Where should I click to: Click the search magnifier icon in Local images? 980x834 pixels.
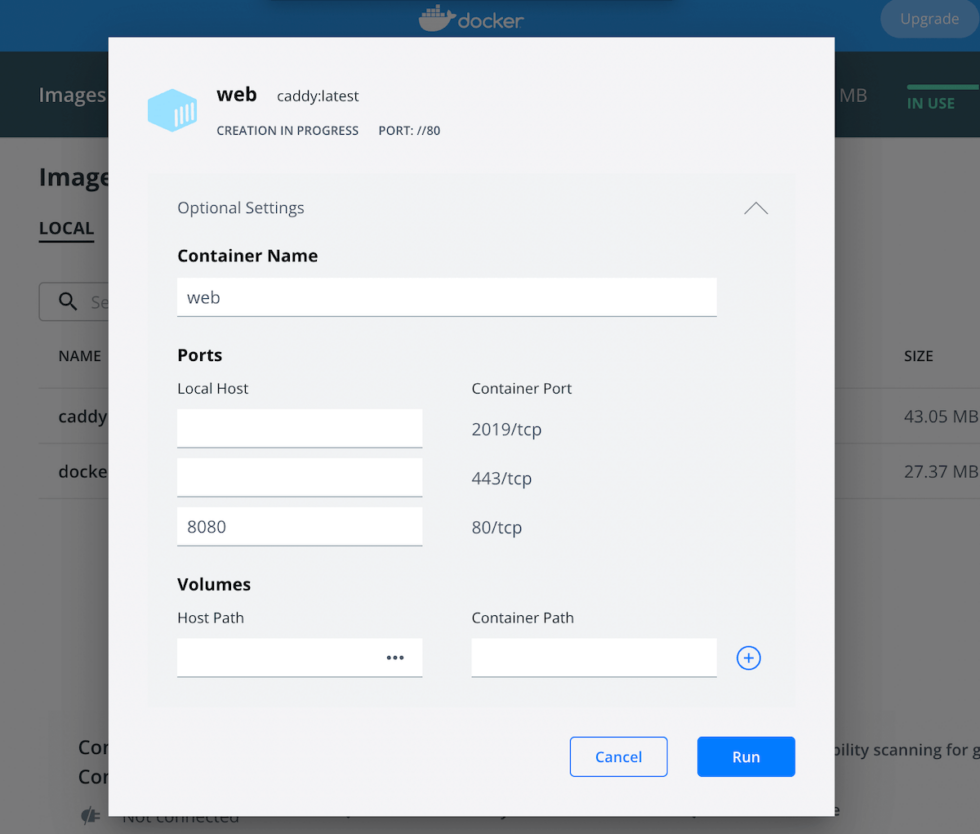pos(66,301)
